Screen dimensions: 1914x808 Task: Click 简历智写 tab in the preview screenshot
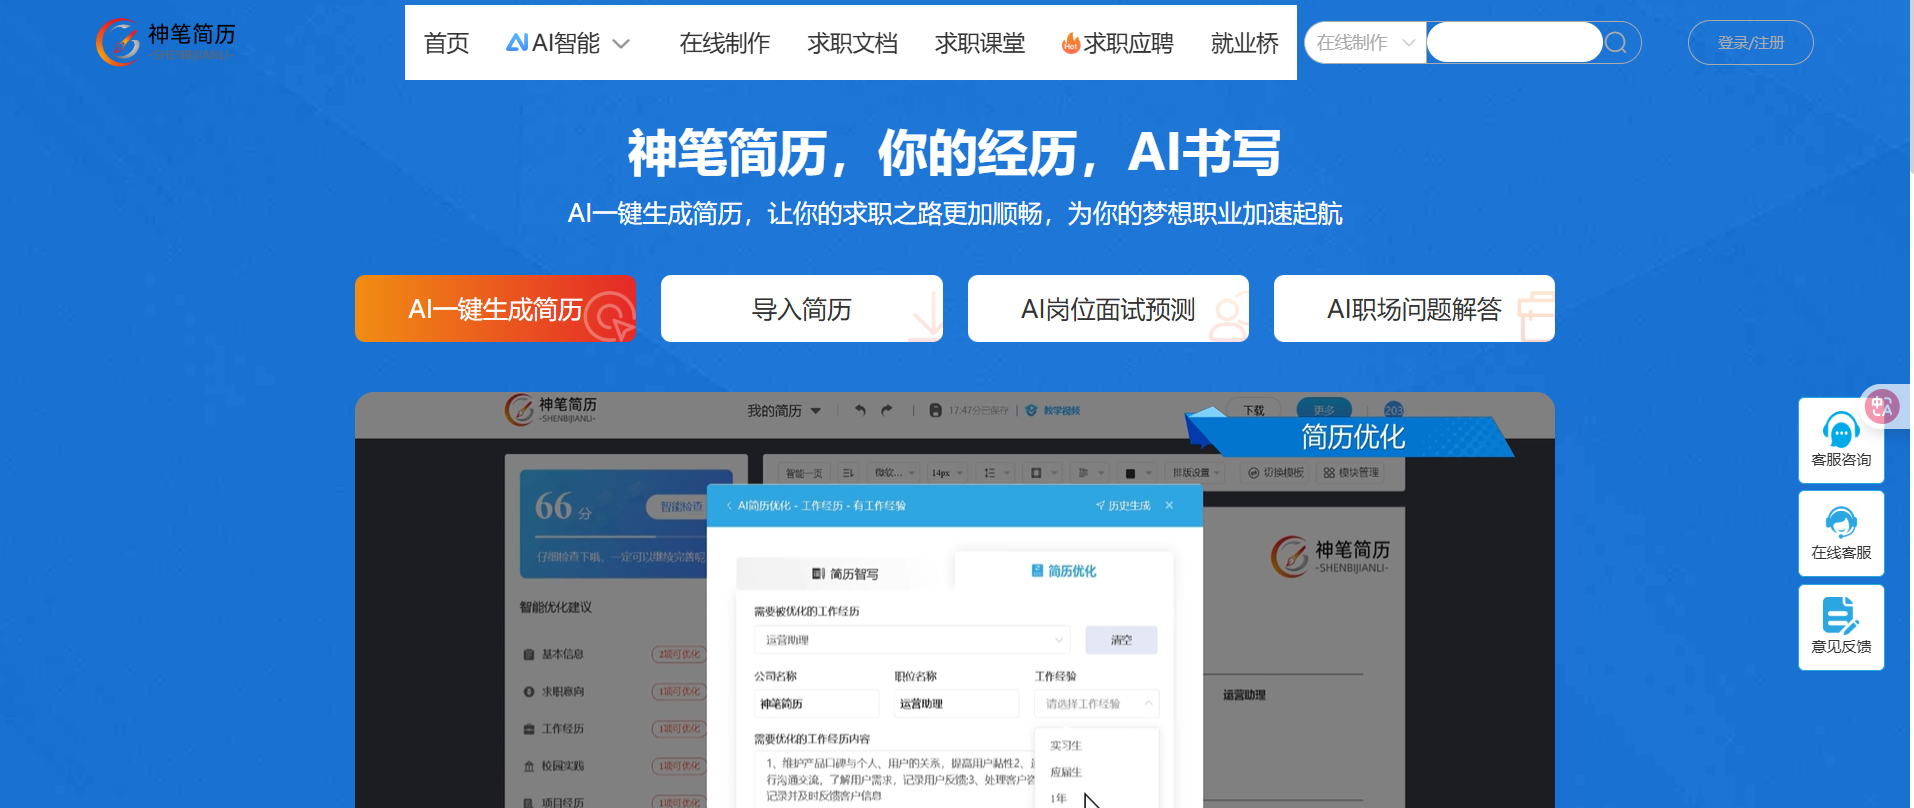pos(845,574)
